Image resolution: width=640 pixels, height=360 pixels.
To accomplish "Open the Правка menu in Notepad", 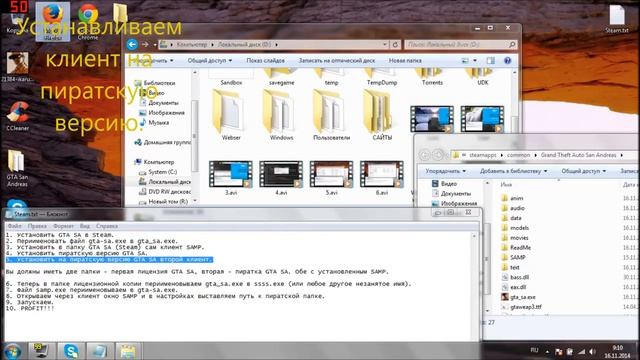I will click(37, 226).
